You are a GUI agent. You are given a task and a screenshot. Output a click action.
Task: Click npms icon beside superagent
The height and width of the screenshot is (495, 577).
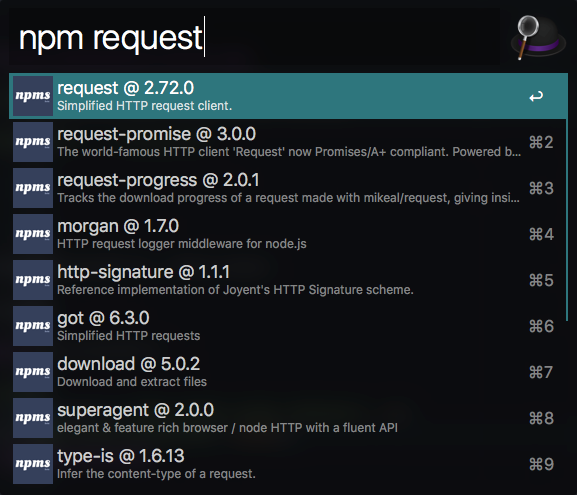33,418
